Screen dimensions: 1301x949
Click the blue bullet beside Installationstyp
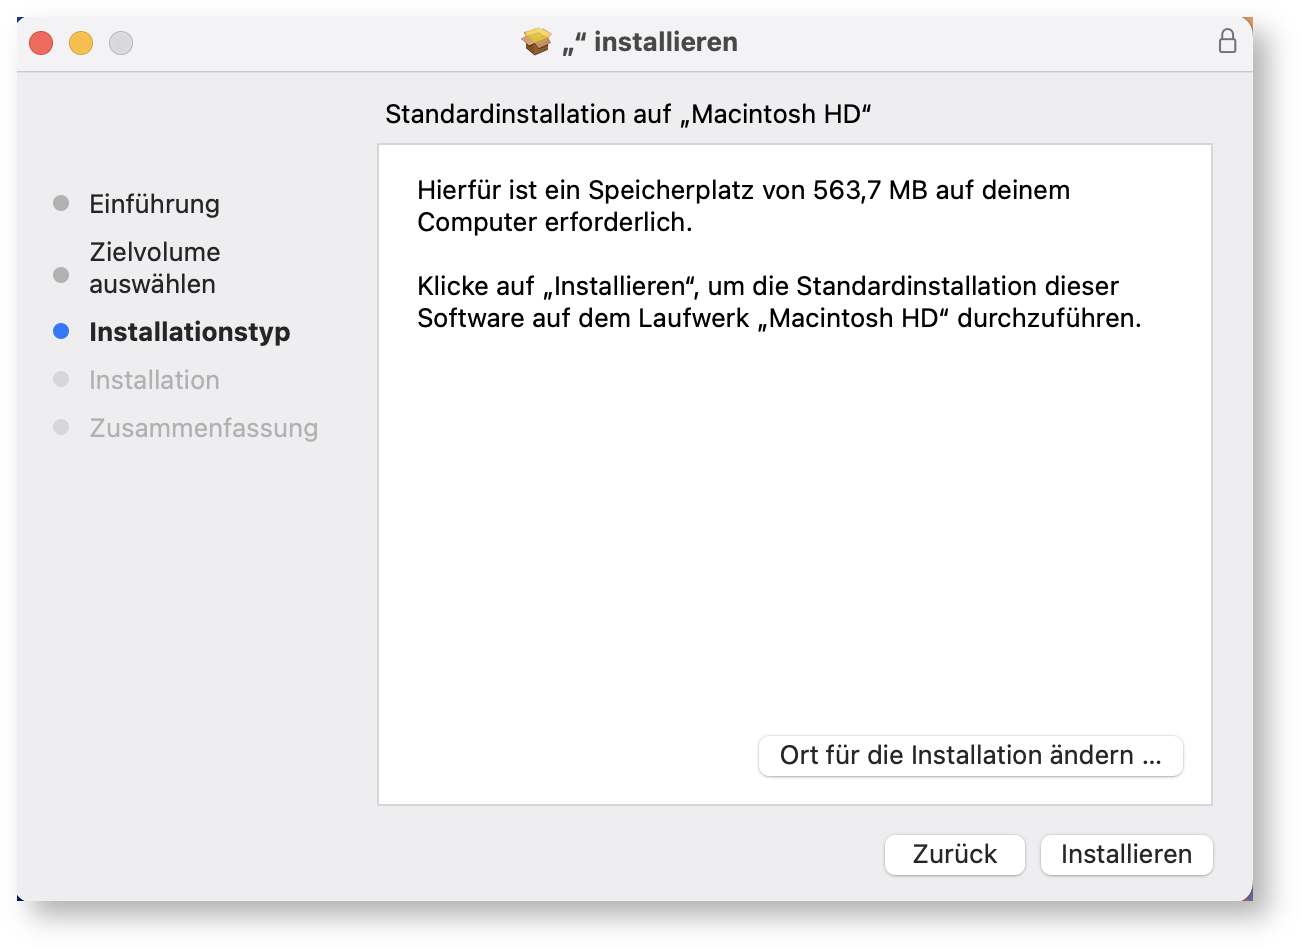point(61,331)
